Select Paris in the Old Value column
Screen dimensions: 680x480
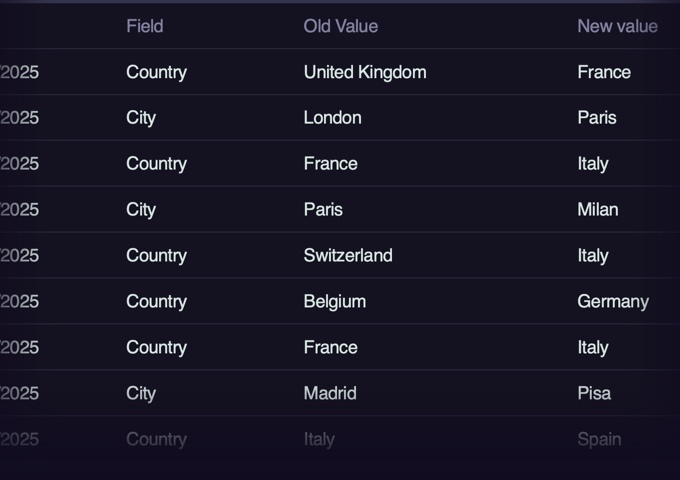(322, 210)
